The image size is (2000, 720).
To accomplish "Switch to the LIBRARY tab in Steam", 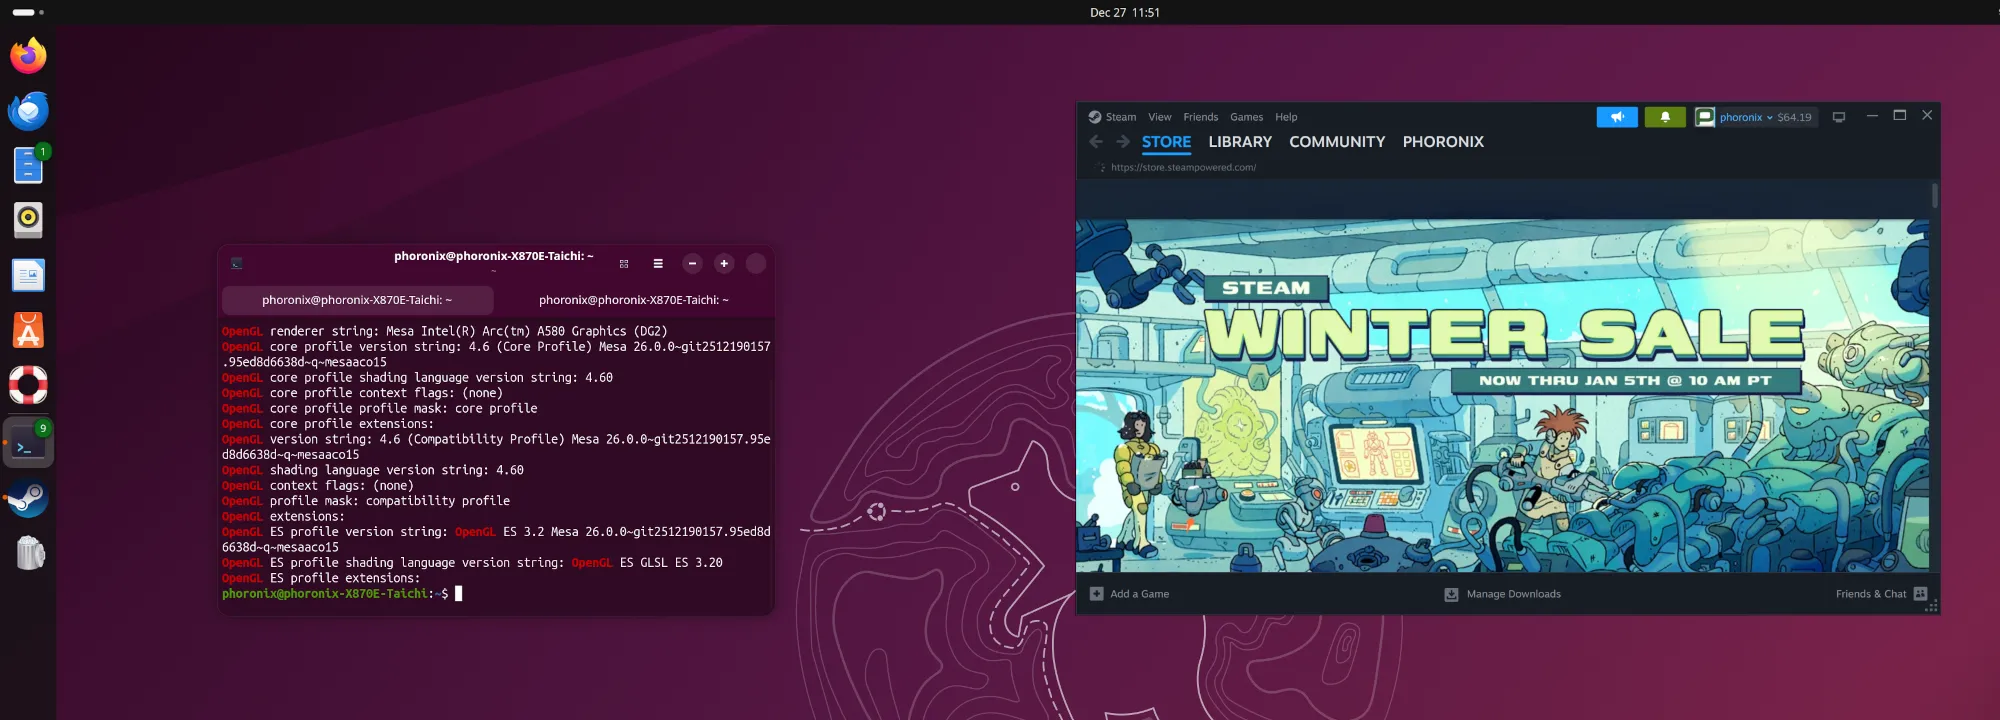I will click(1240, 142).
